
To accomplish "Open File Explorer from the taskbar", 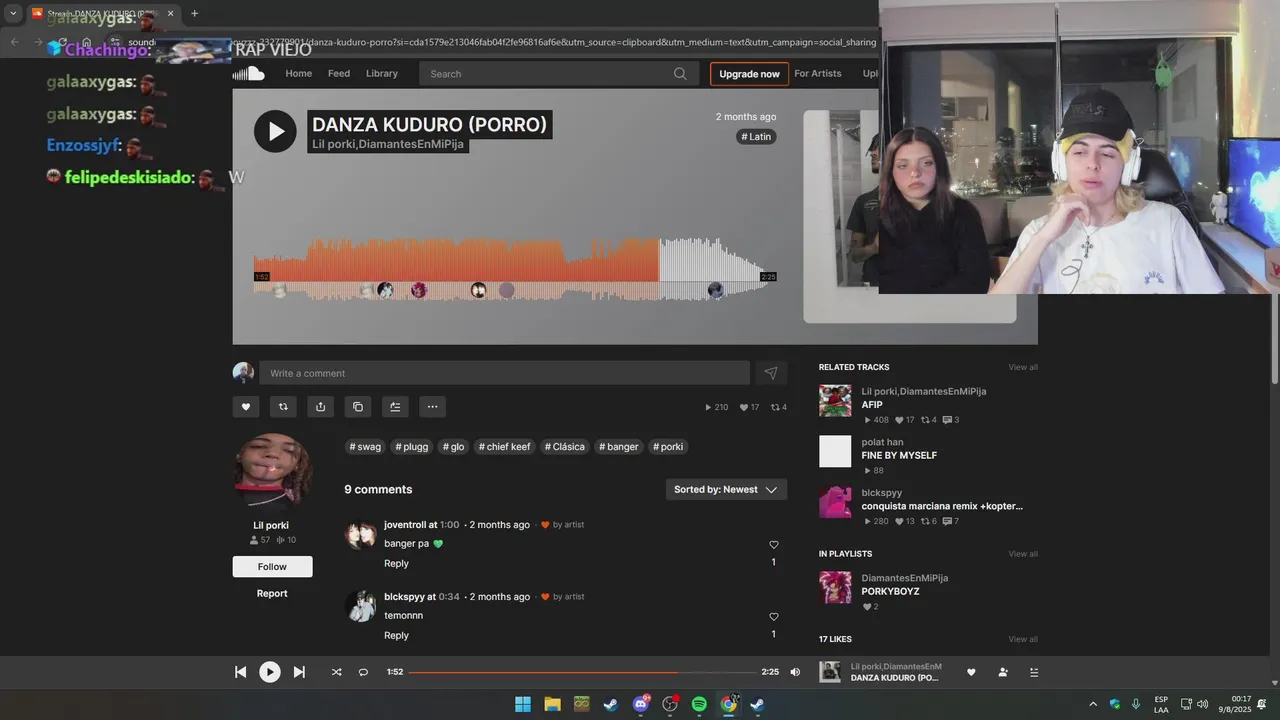I will coord(552,704).
